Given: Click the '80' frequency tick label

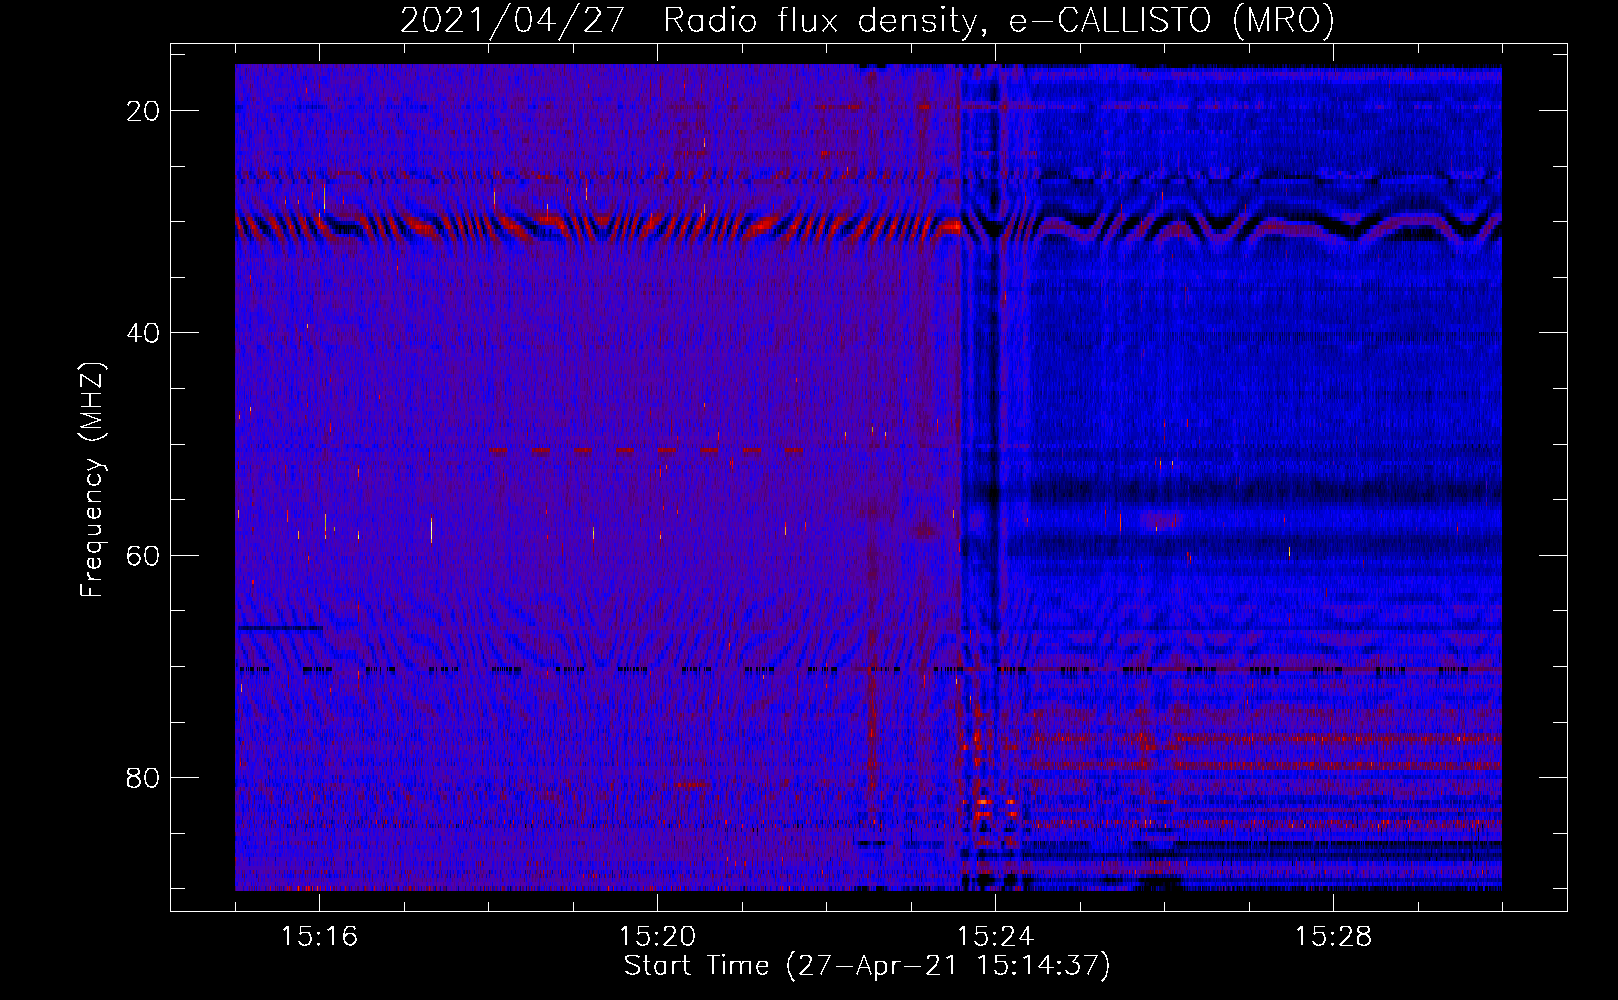Looking at the screenshot, I should pyautogui.click(x=144, y=777).
